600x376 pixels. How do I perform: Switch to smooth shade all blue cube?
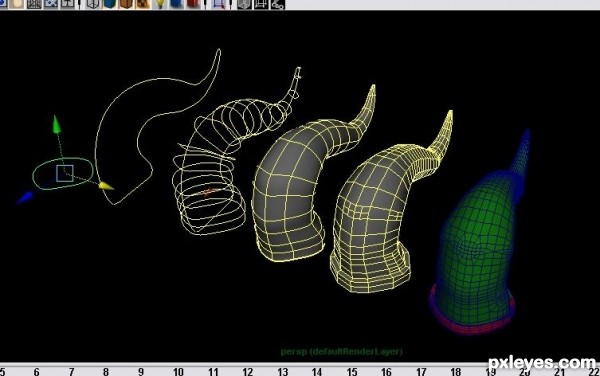click(x=109, y=4)
